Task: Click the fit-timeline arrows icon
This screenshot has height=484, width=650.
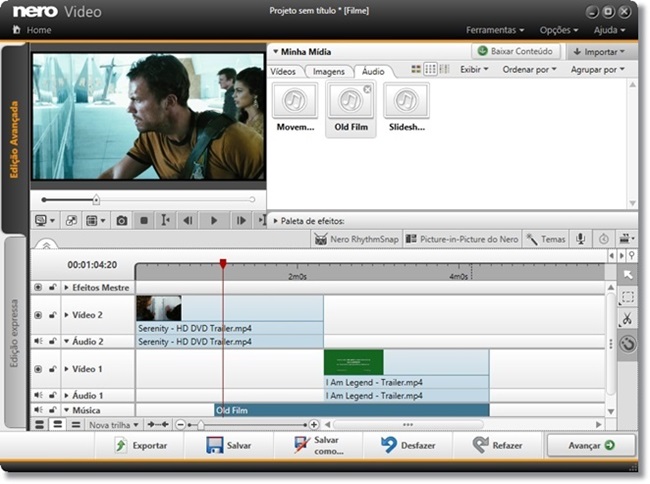Action: pyautogui.click(x=158, y=424)
